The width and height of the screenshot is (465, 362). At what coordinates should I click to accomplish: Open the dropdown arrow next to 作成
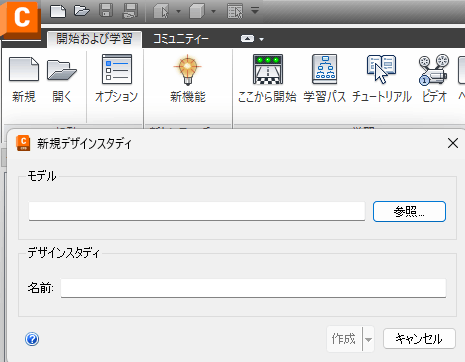(368, 339)
